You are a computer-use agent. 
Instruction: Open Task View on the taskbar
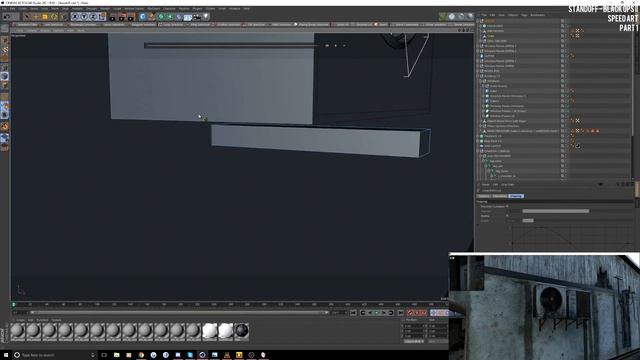click(104, 355)
